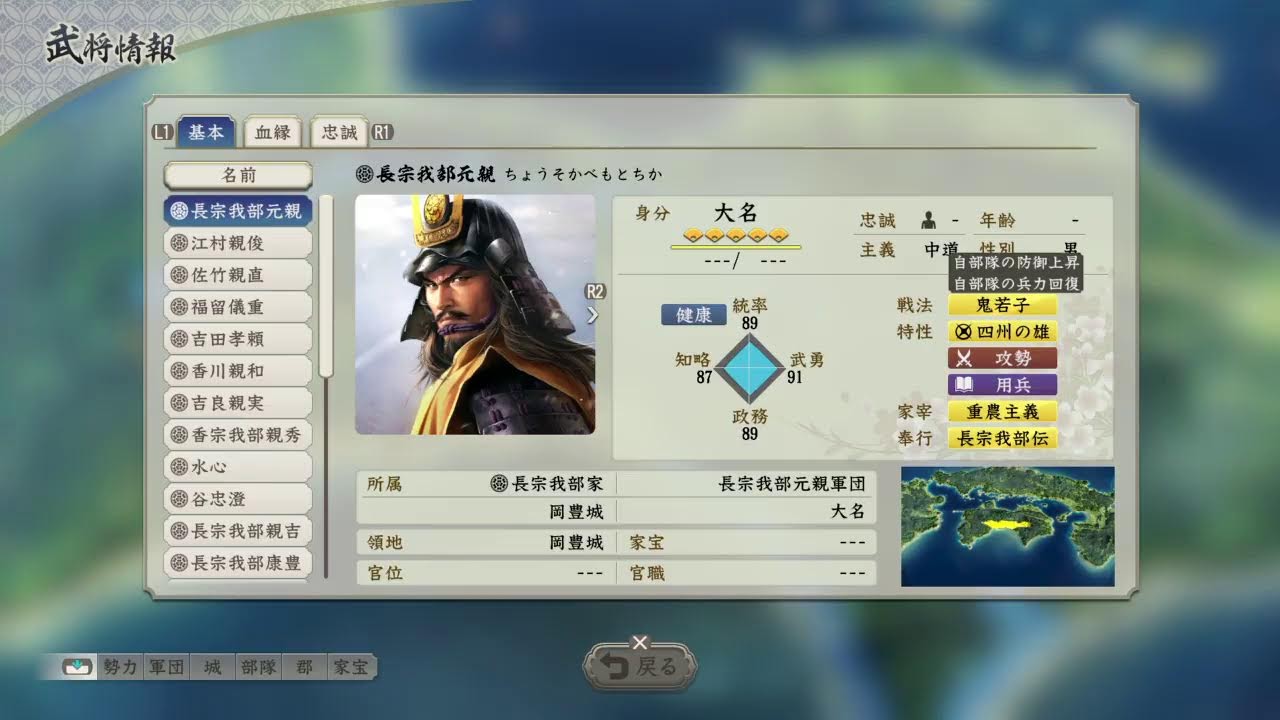Image resolution: width=1280 pixels, height=720 pixels.
Task: Click the 戻る back button
Action: pos(640,667)
